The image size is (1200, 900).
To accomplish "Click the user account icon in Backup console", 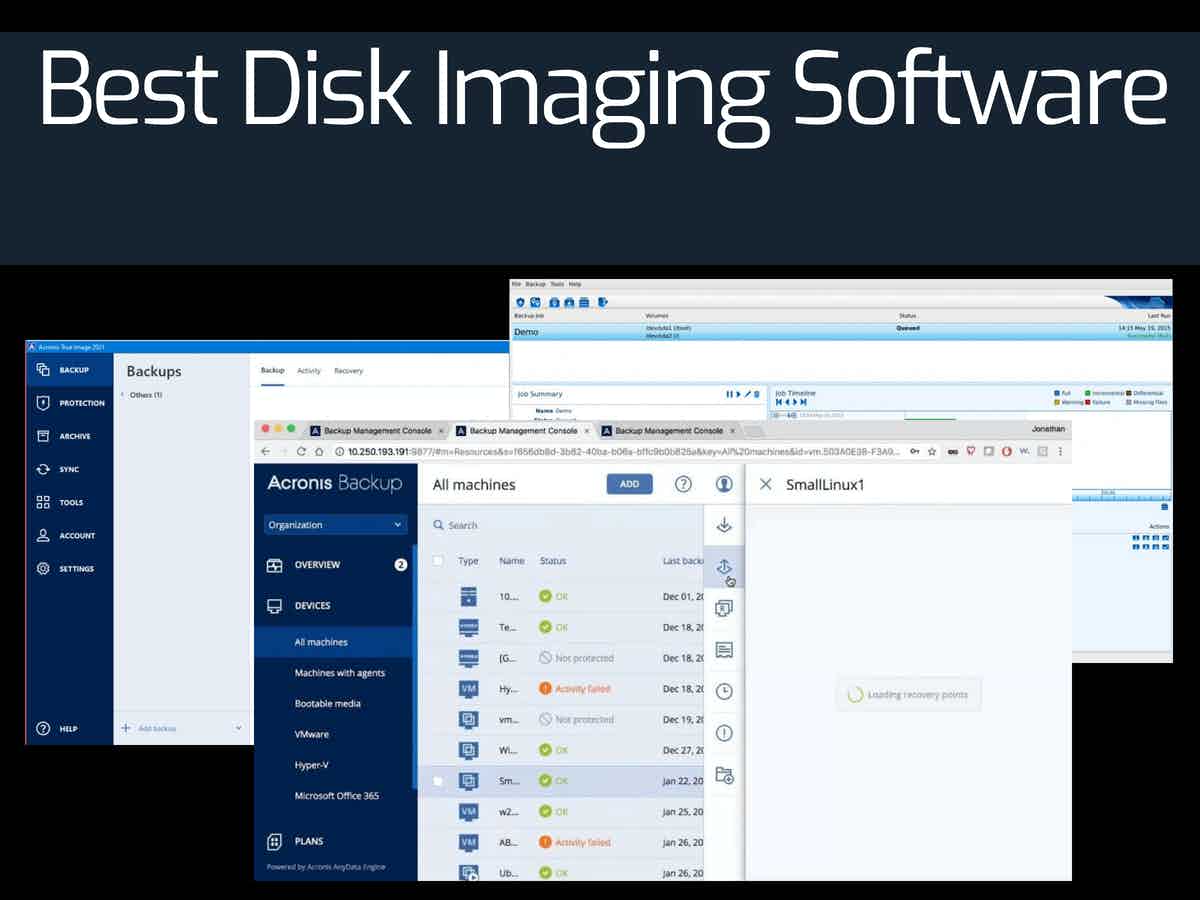I will pos(722,484).
